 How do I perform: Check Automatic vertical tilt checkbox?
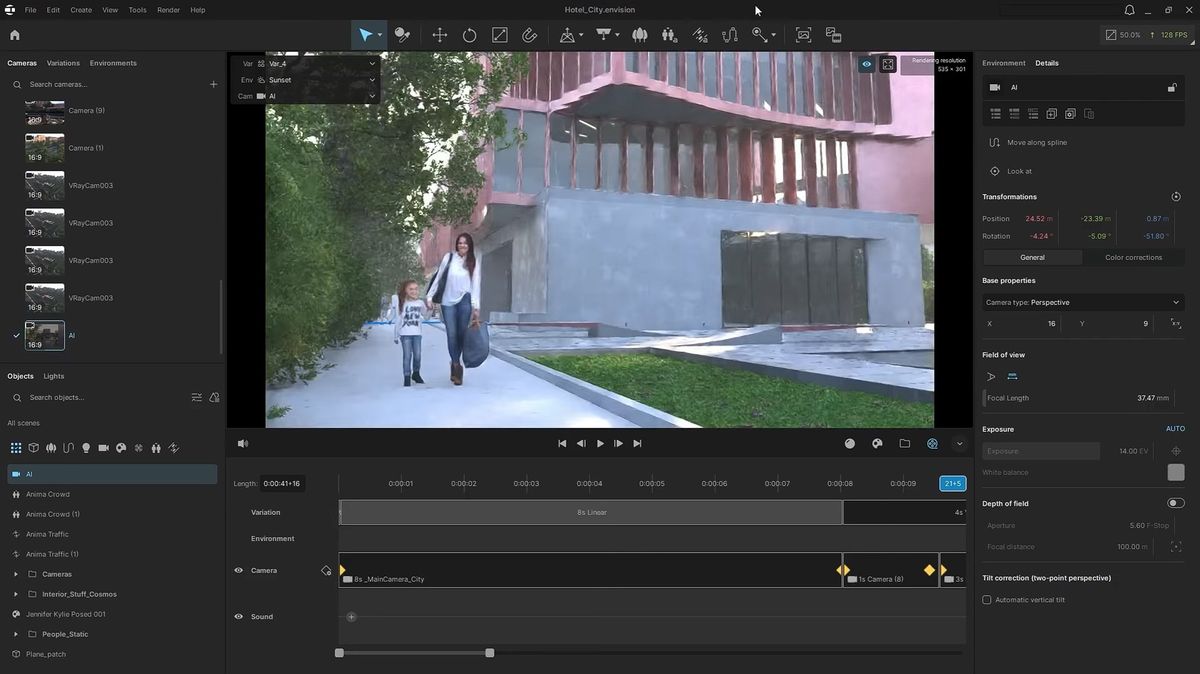click(x=987, y=600)
